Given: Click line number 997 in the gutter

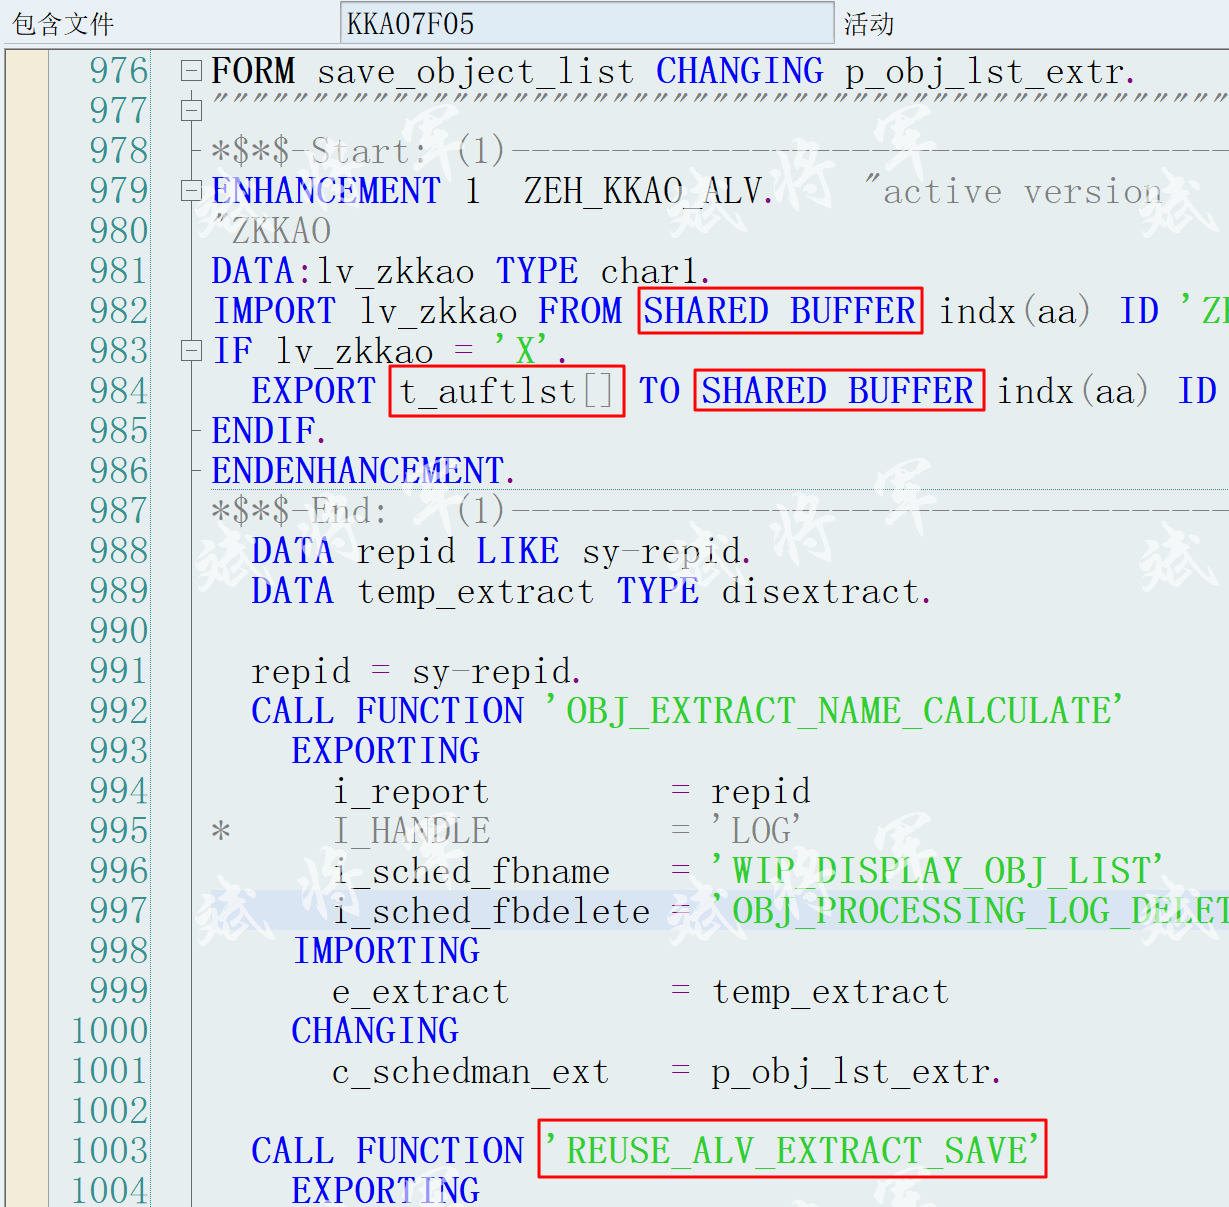Looking at the screenshot, I should 119,911.
